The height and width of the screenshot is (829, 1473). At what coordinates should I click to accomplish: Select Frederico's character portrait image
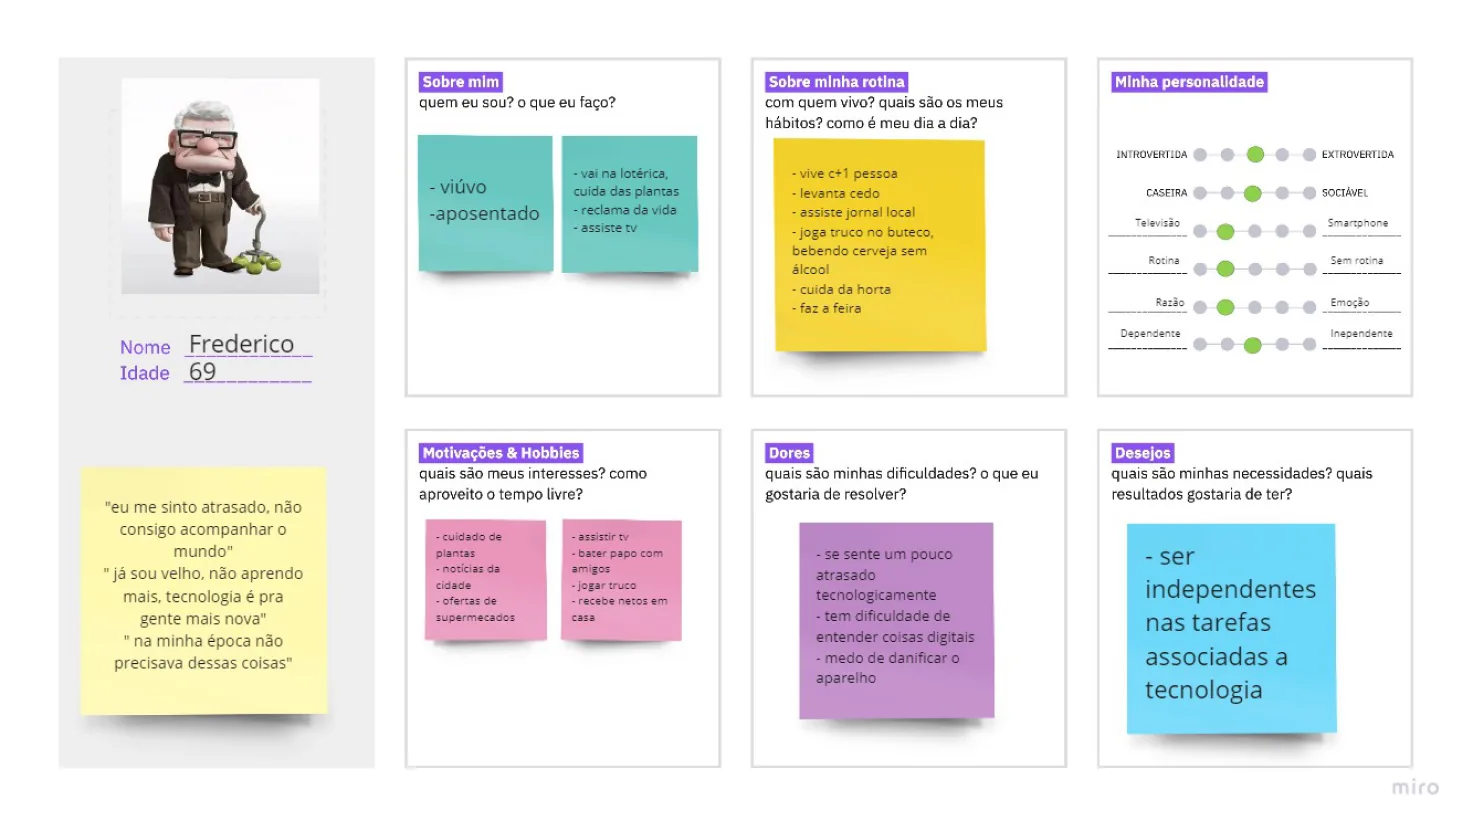221,186
